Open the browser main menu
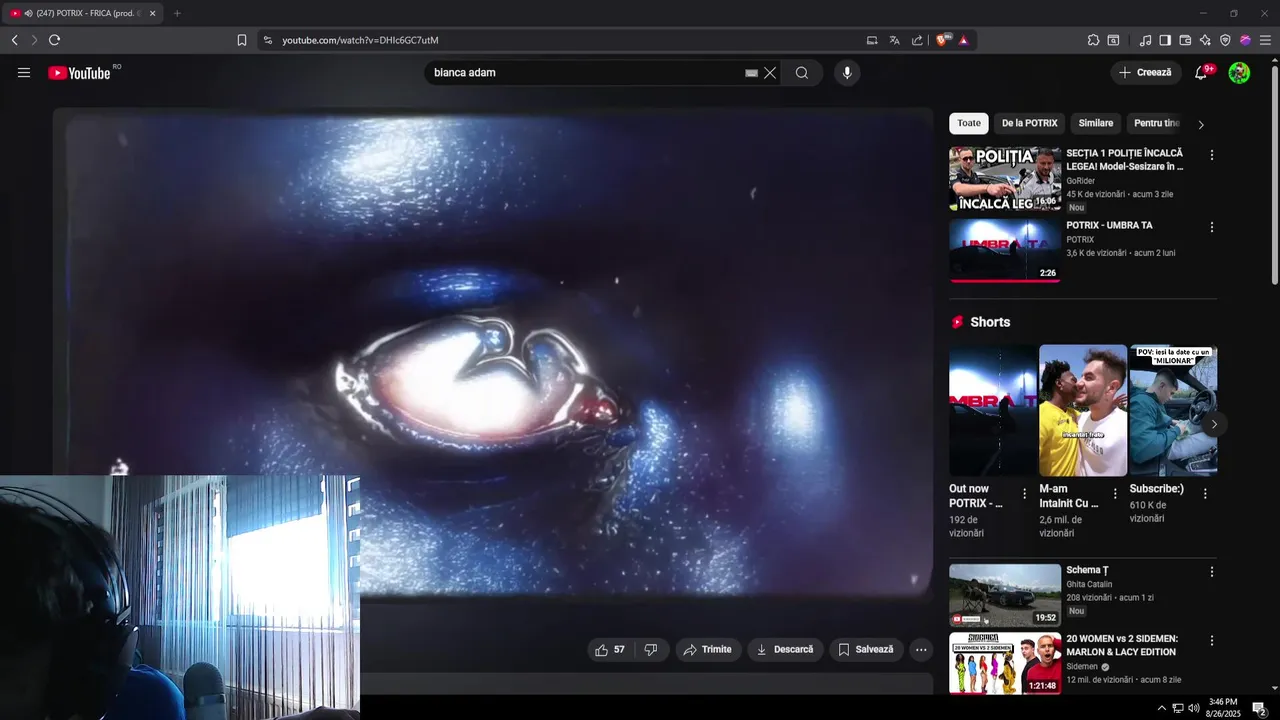The height and width of the screenshot is (720, 1280). click(1265, 40)
